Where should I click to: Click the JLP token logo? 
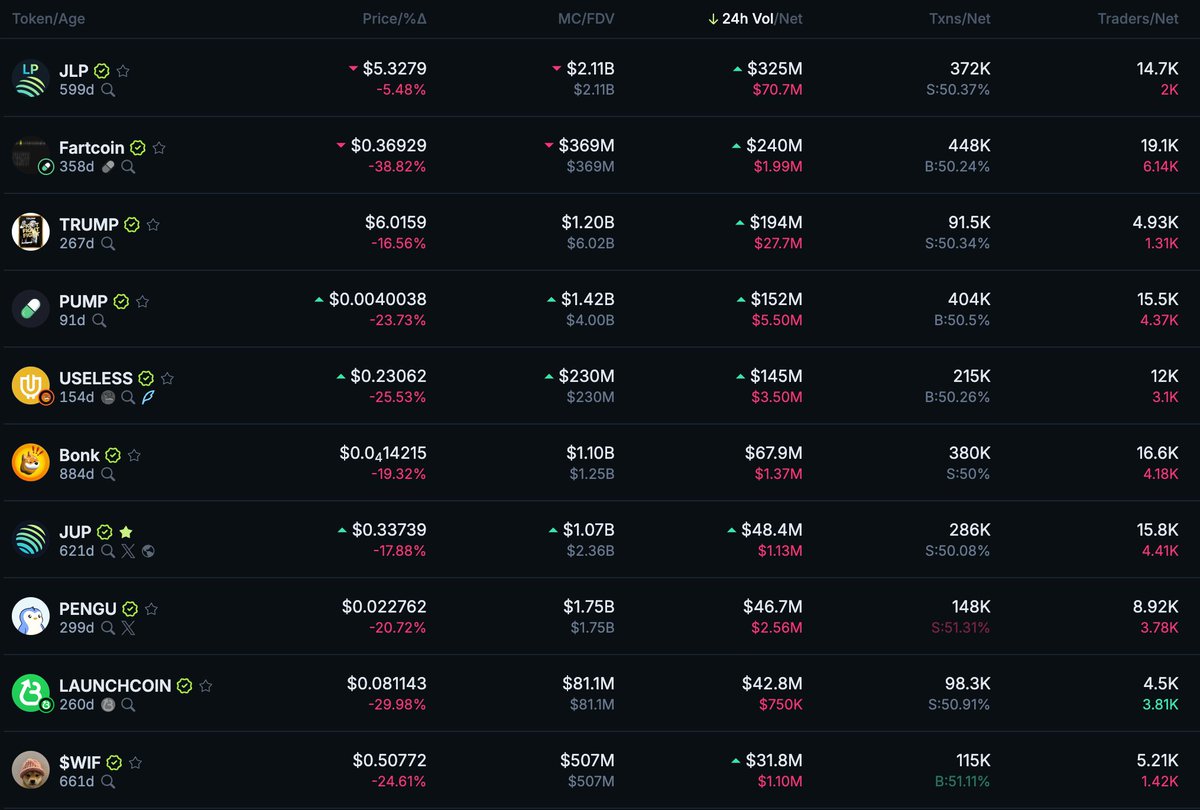[30, 78]
